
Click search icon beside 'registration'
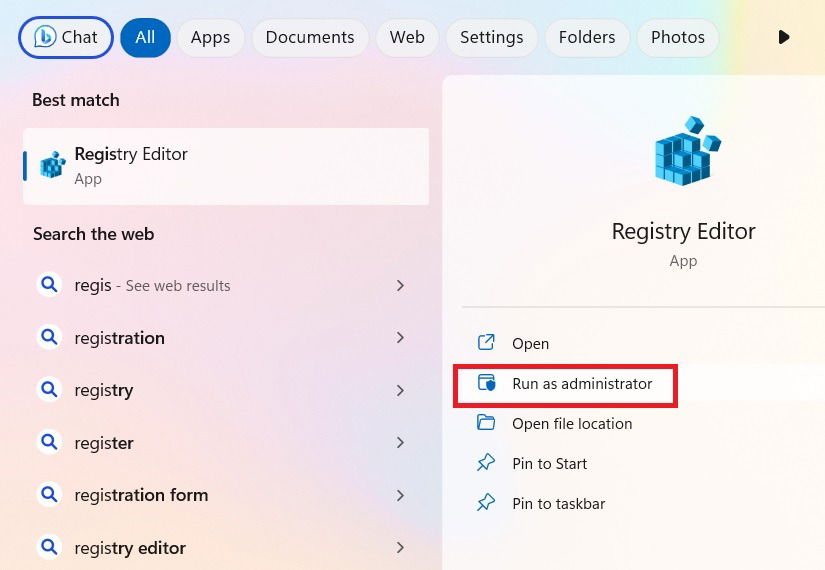pos(49,337)
